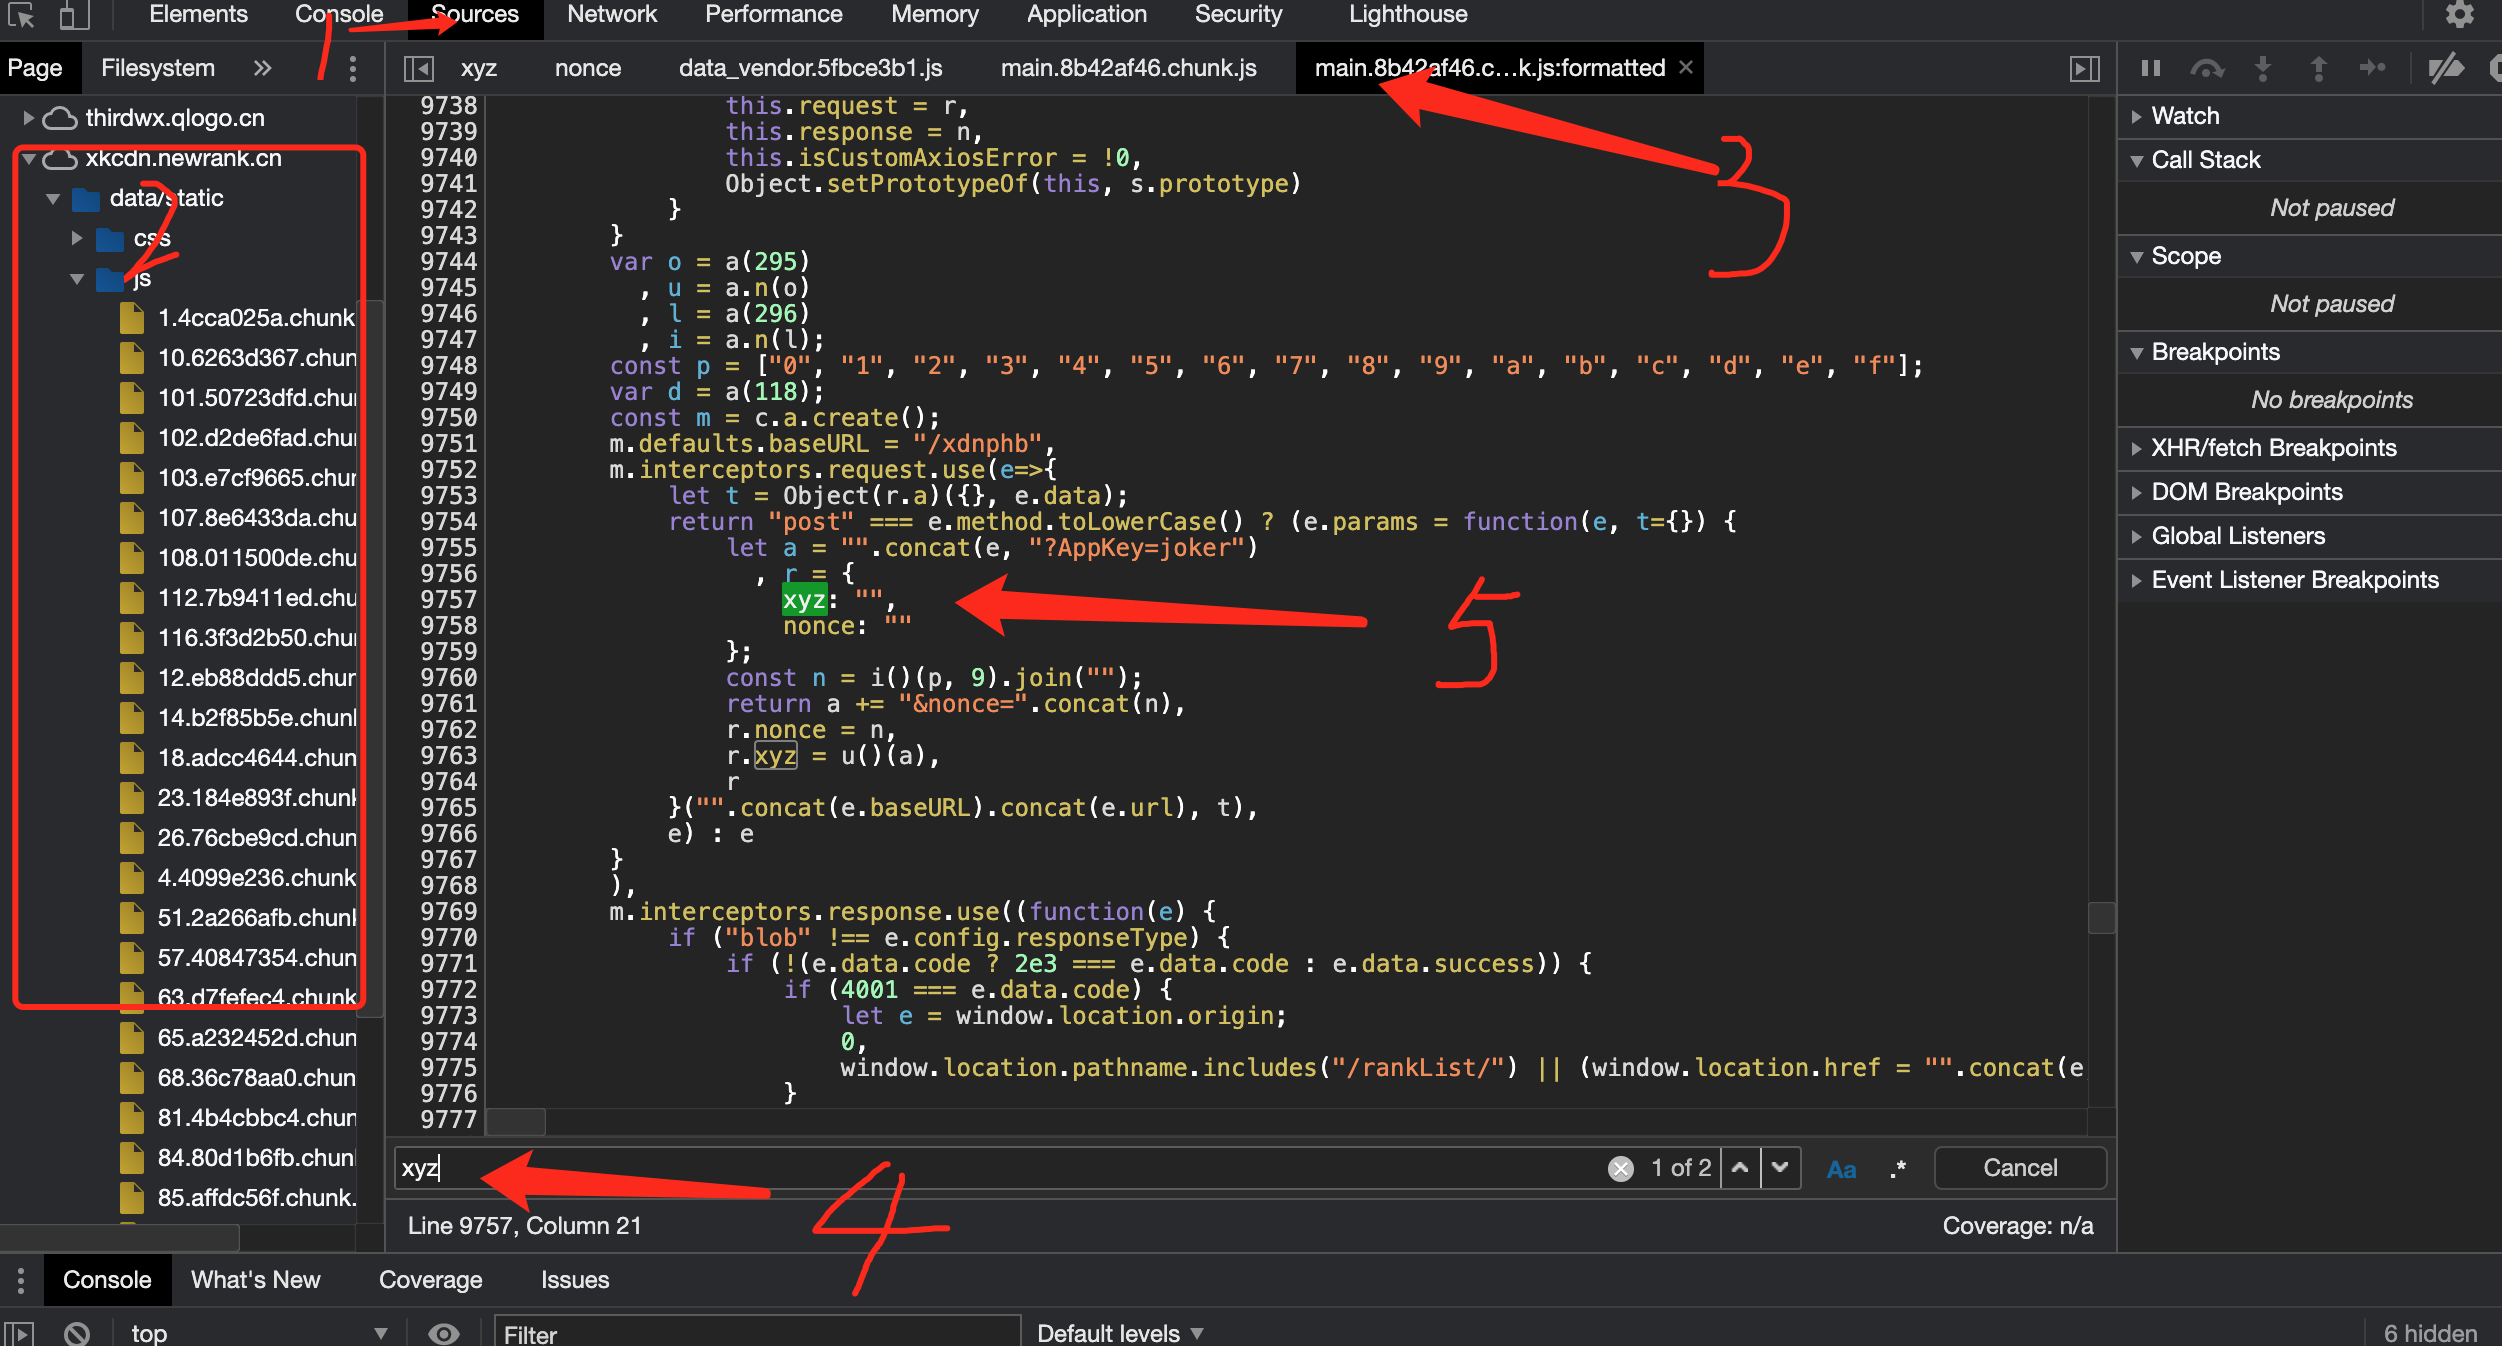Show console sidebar icon
This screenshot has height=1346, width=2502.
pos(20,1334)
